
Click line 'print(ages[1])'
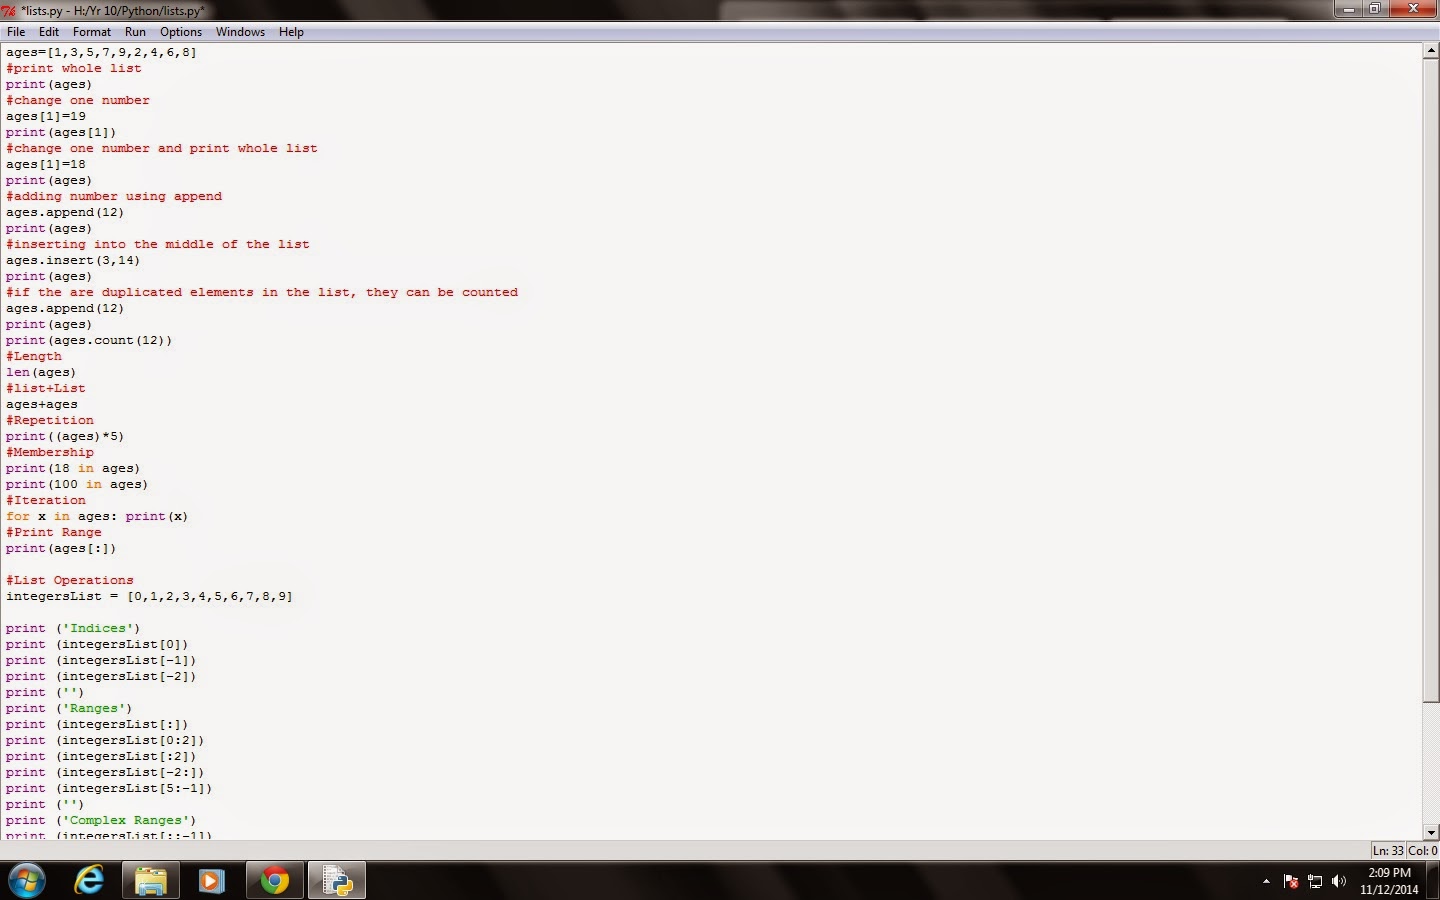(x=61, y=132)
